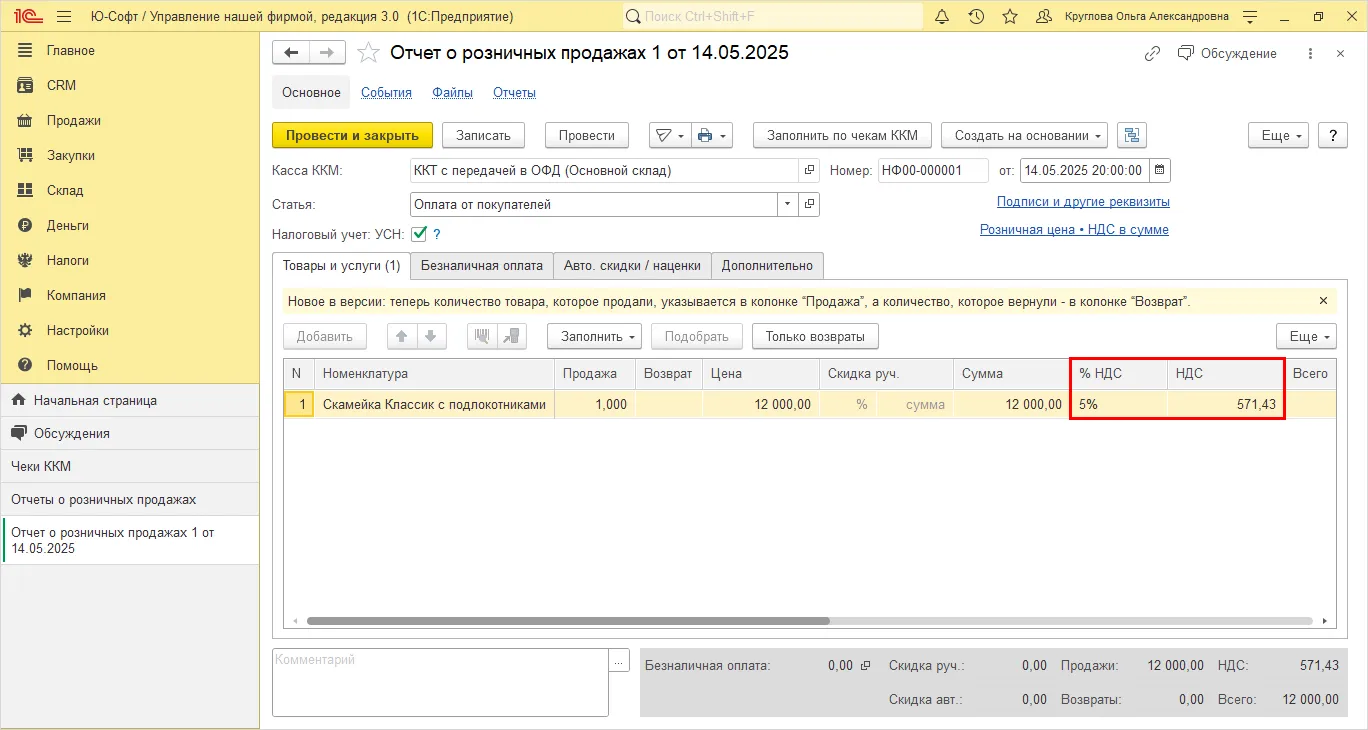Open Авто. скидки / наценки tab
Screen dimensions: 1368x730
tap(632, 265)
